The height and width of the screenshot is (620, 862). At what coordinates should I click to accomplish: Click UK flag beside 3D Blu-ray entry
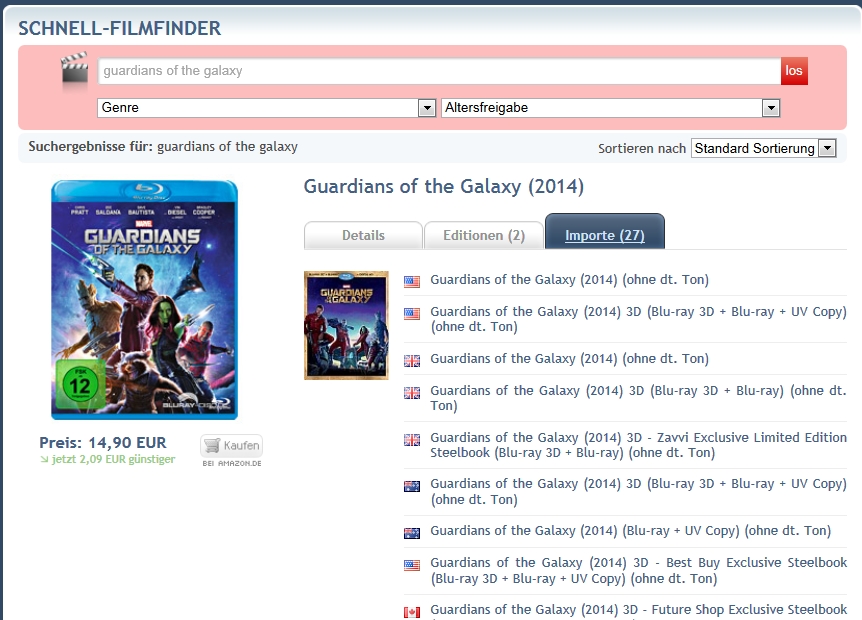coord(412,392)
